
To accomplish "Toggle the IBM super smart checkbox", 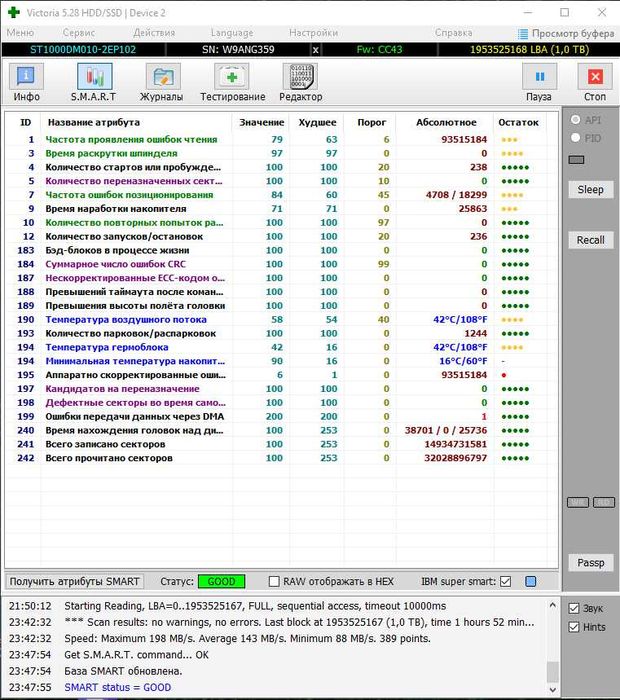I will point(505,581).
